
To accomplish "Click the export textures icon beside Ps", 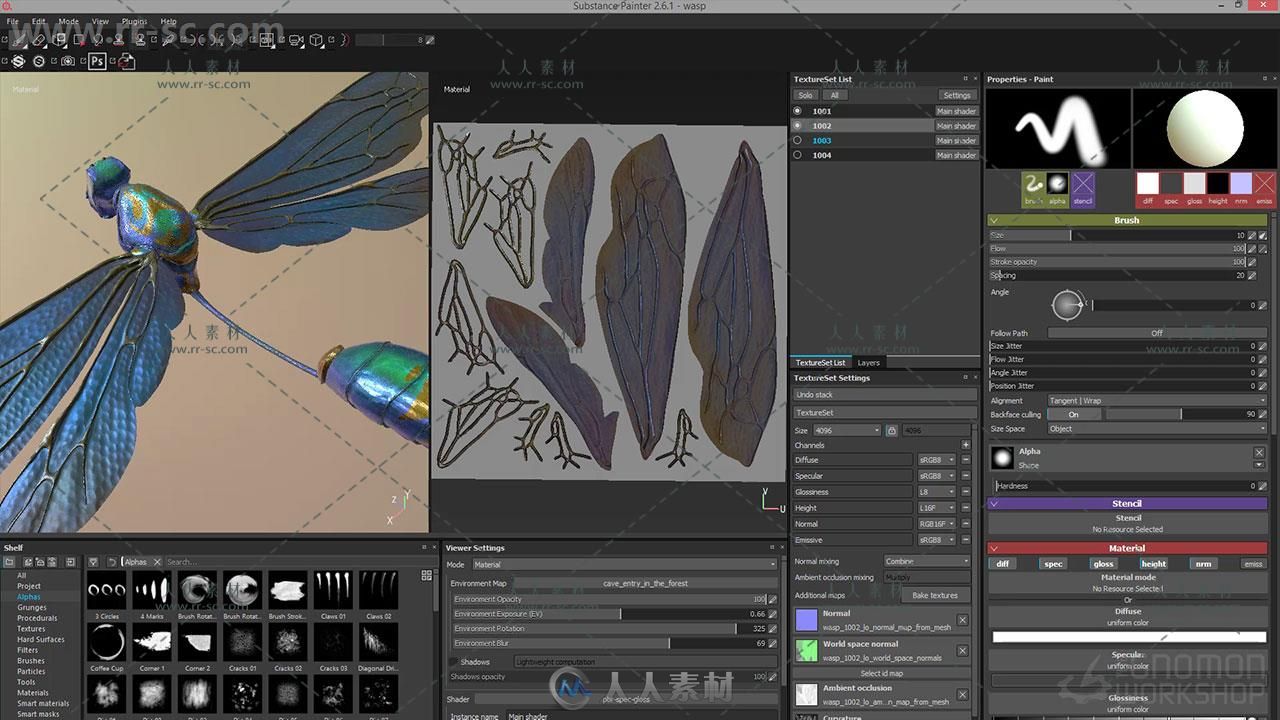I will [x=126, y=61].
